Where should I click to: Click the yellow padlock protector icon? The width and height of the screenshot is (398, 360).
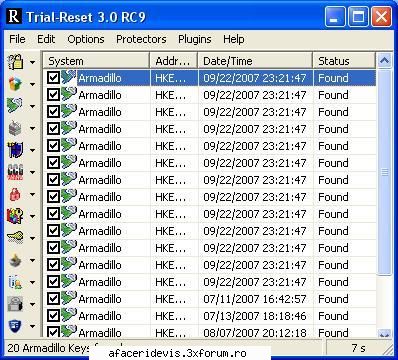[15, 62]
